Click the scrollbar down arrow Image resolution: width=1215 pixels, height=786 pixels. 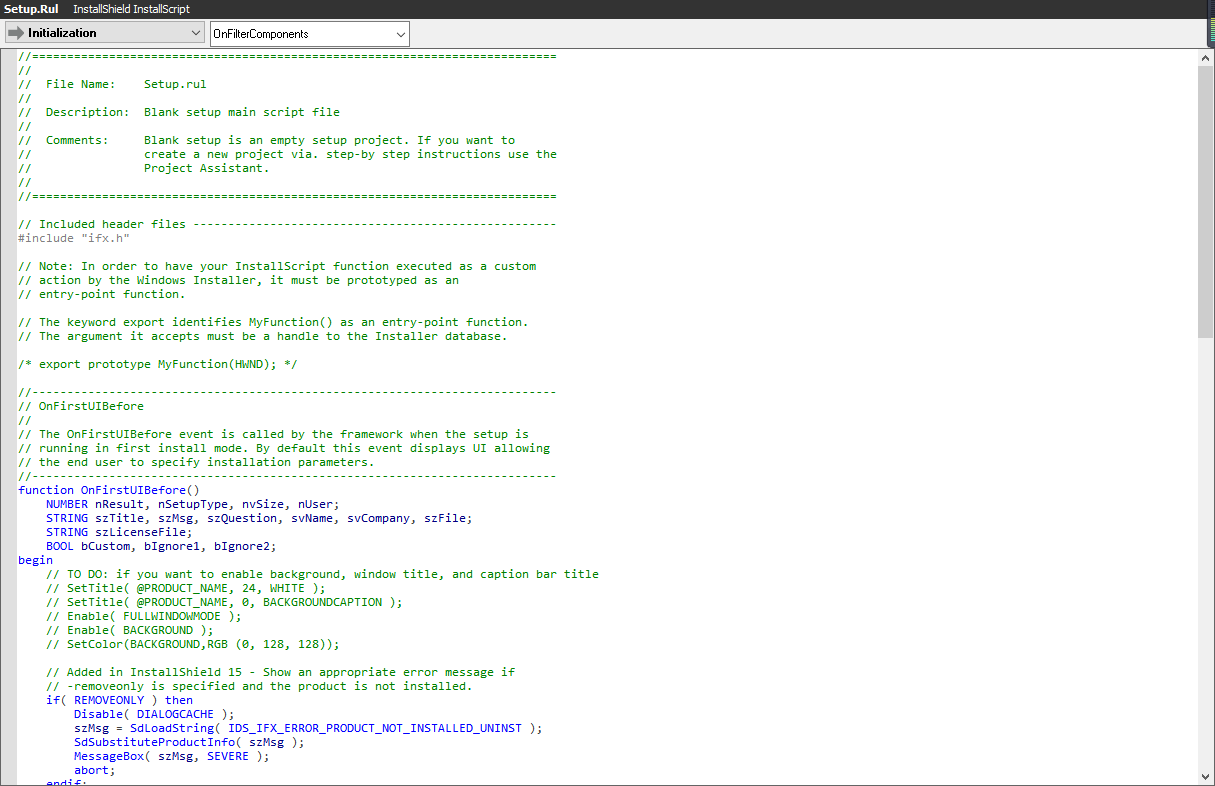(x=1205, y=775)
